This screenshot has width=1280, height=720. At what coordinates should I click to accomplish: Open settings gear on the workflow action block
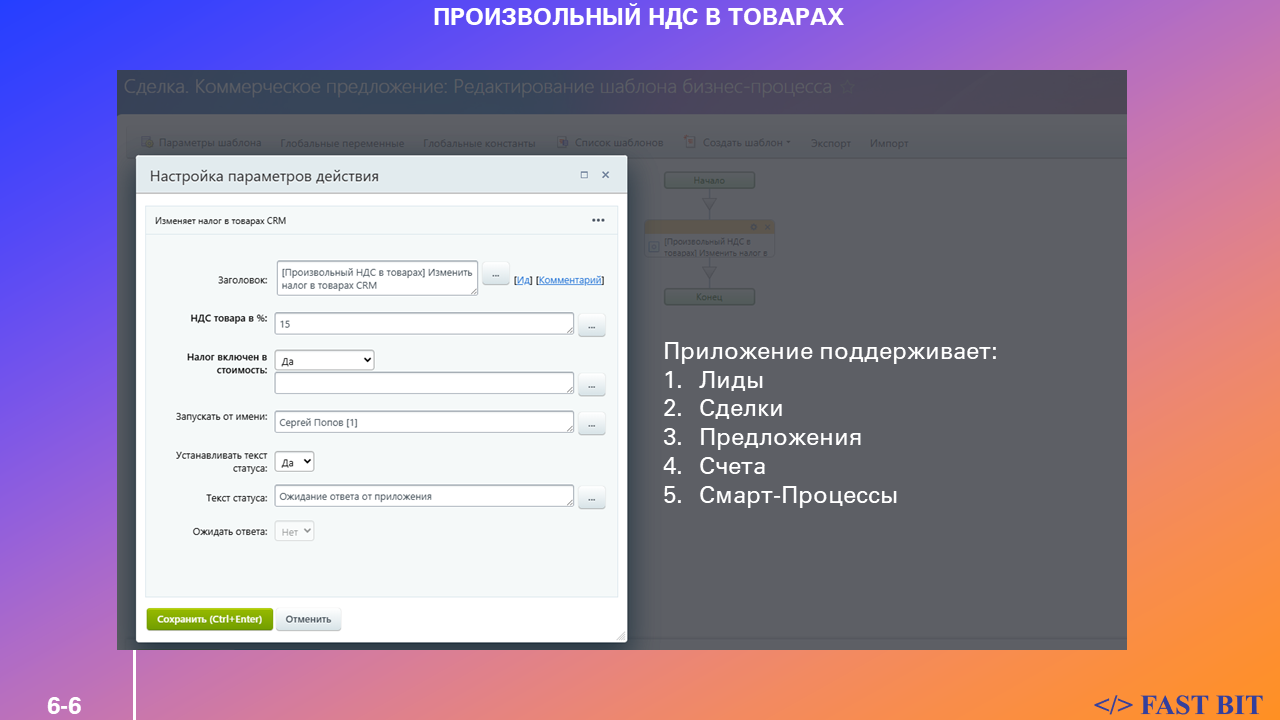(753, 227)
